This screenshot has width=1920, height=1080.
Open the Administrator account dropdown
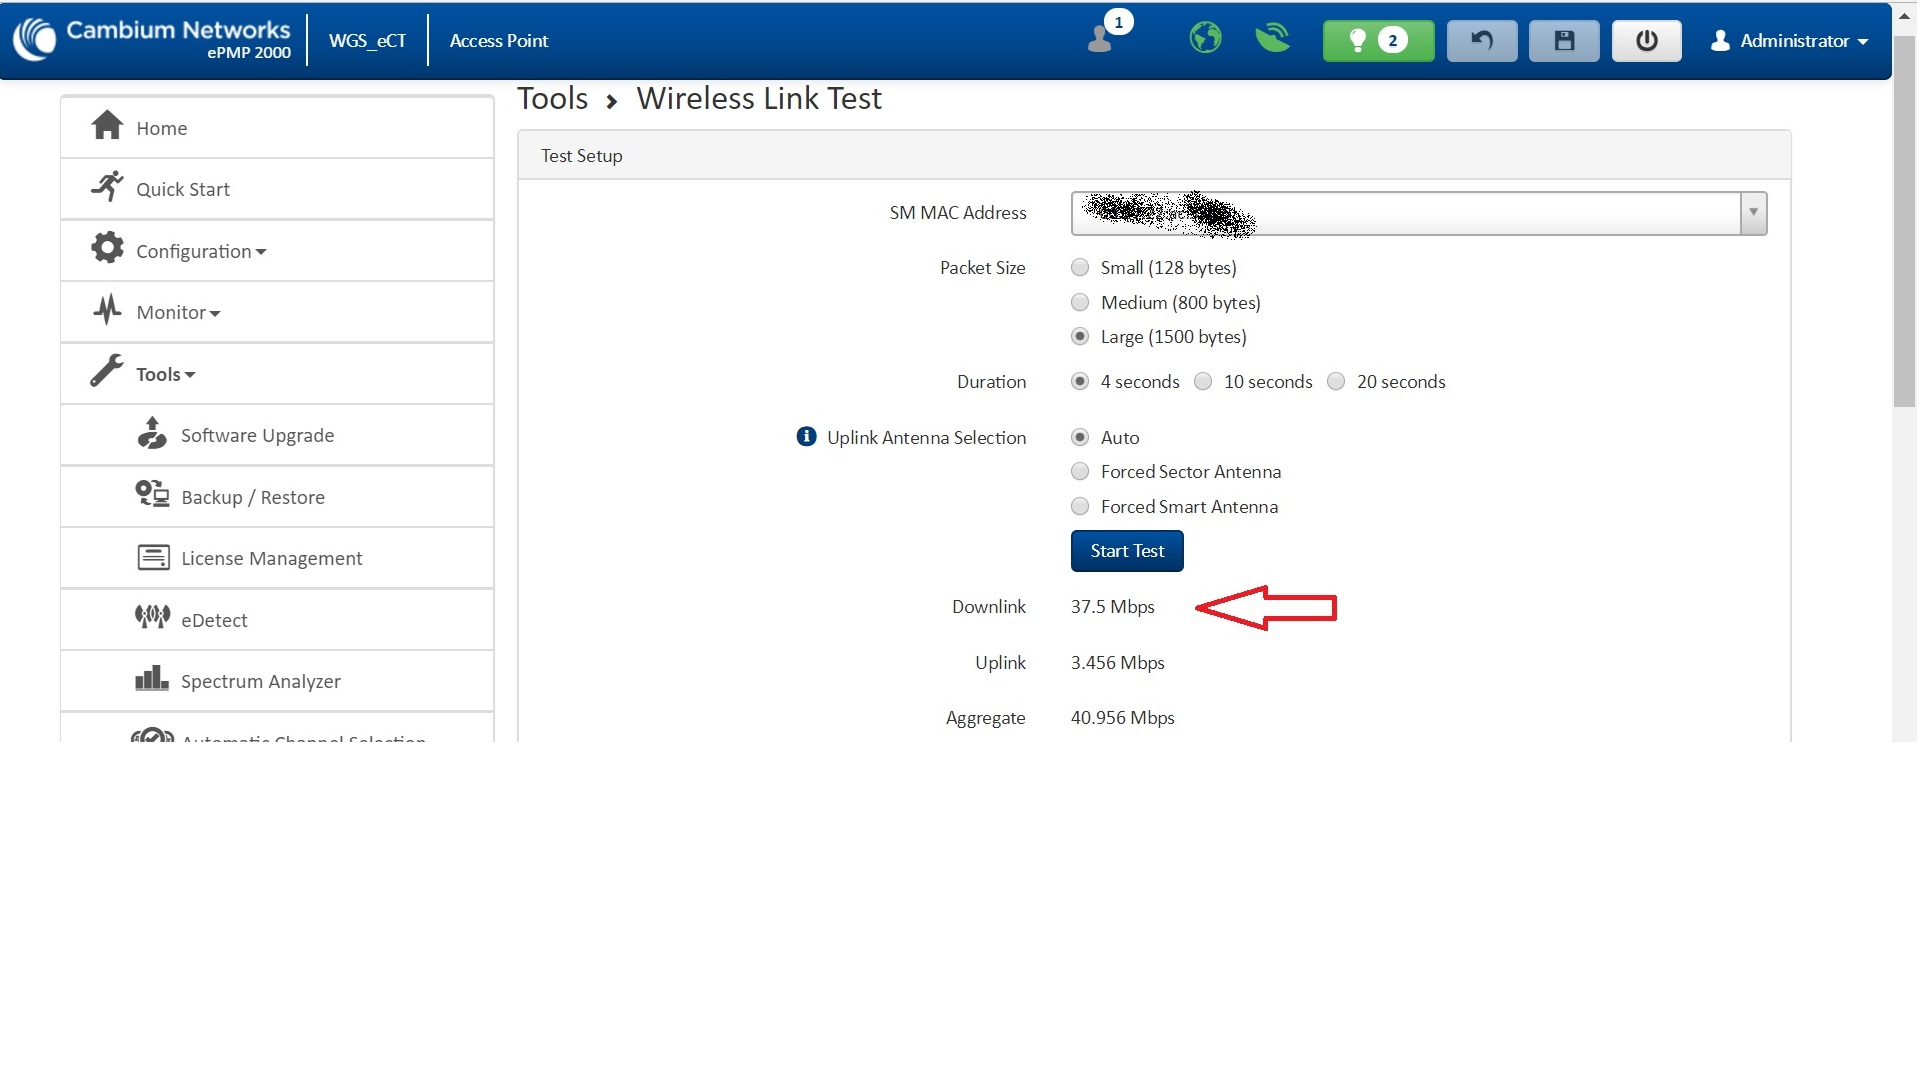click(1789, 41)
